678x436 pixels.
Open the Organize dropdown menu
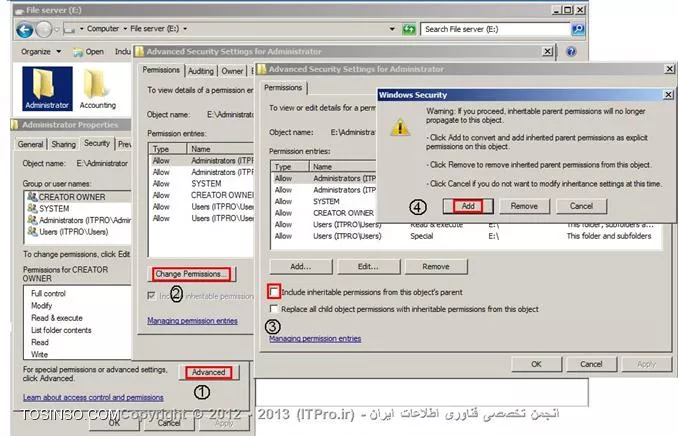(x=41, y=51)
